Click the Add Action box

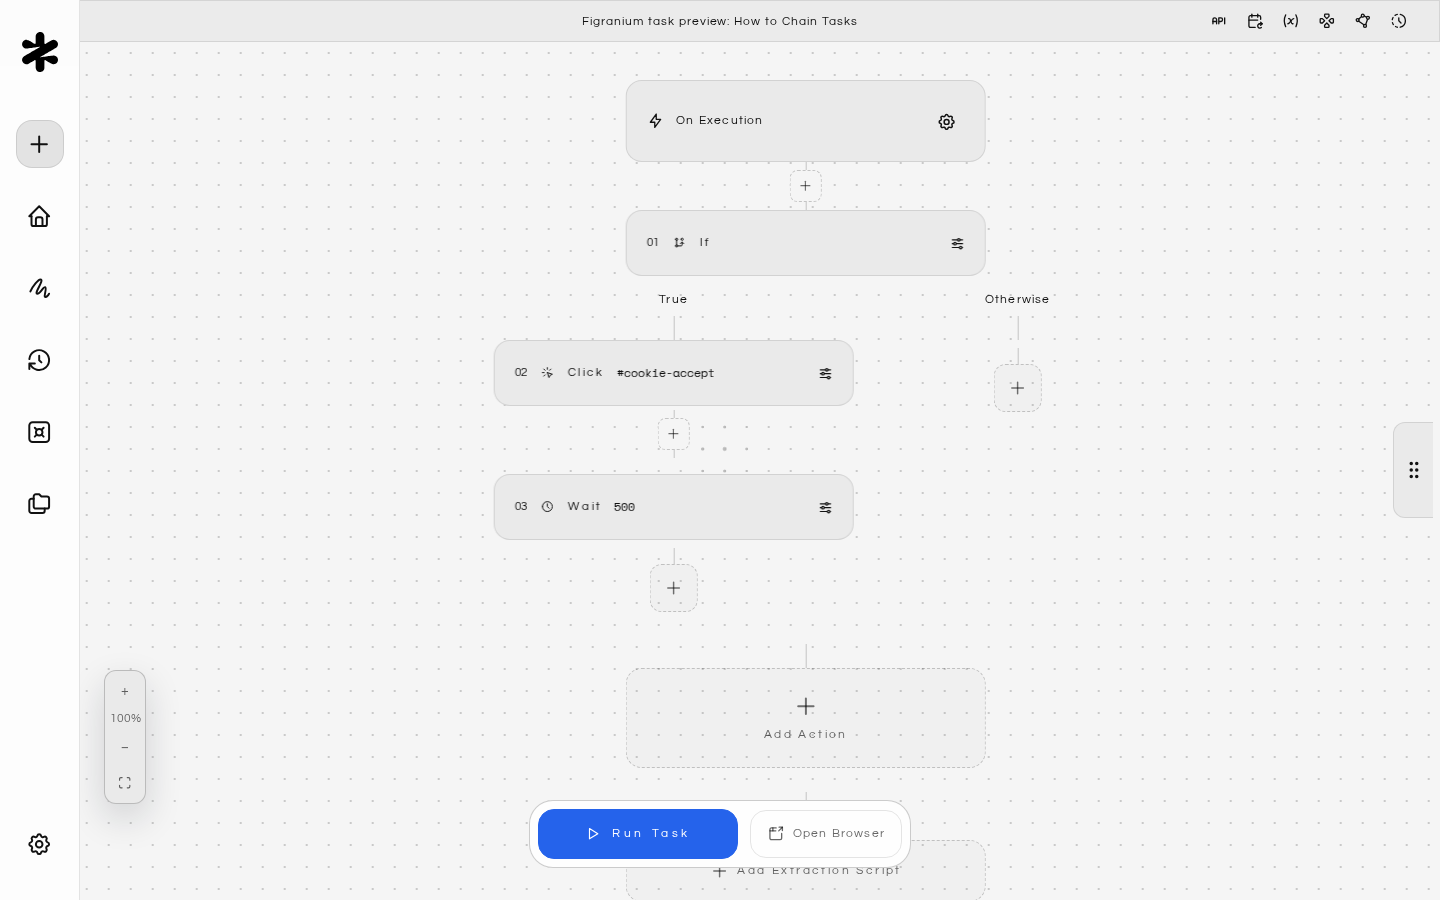pyautogui.click(x=806, y=718)
